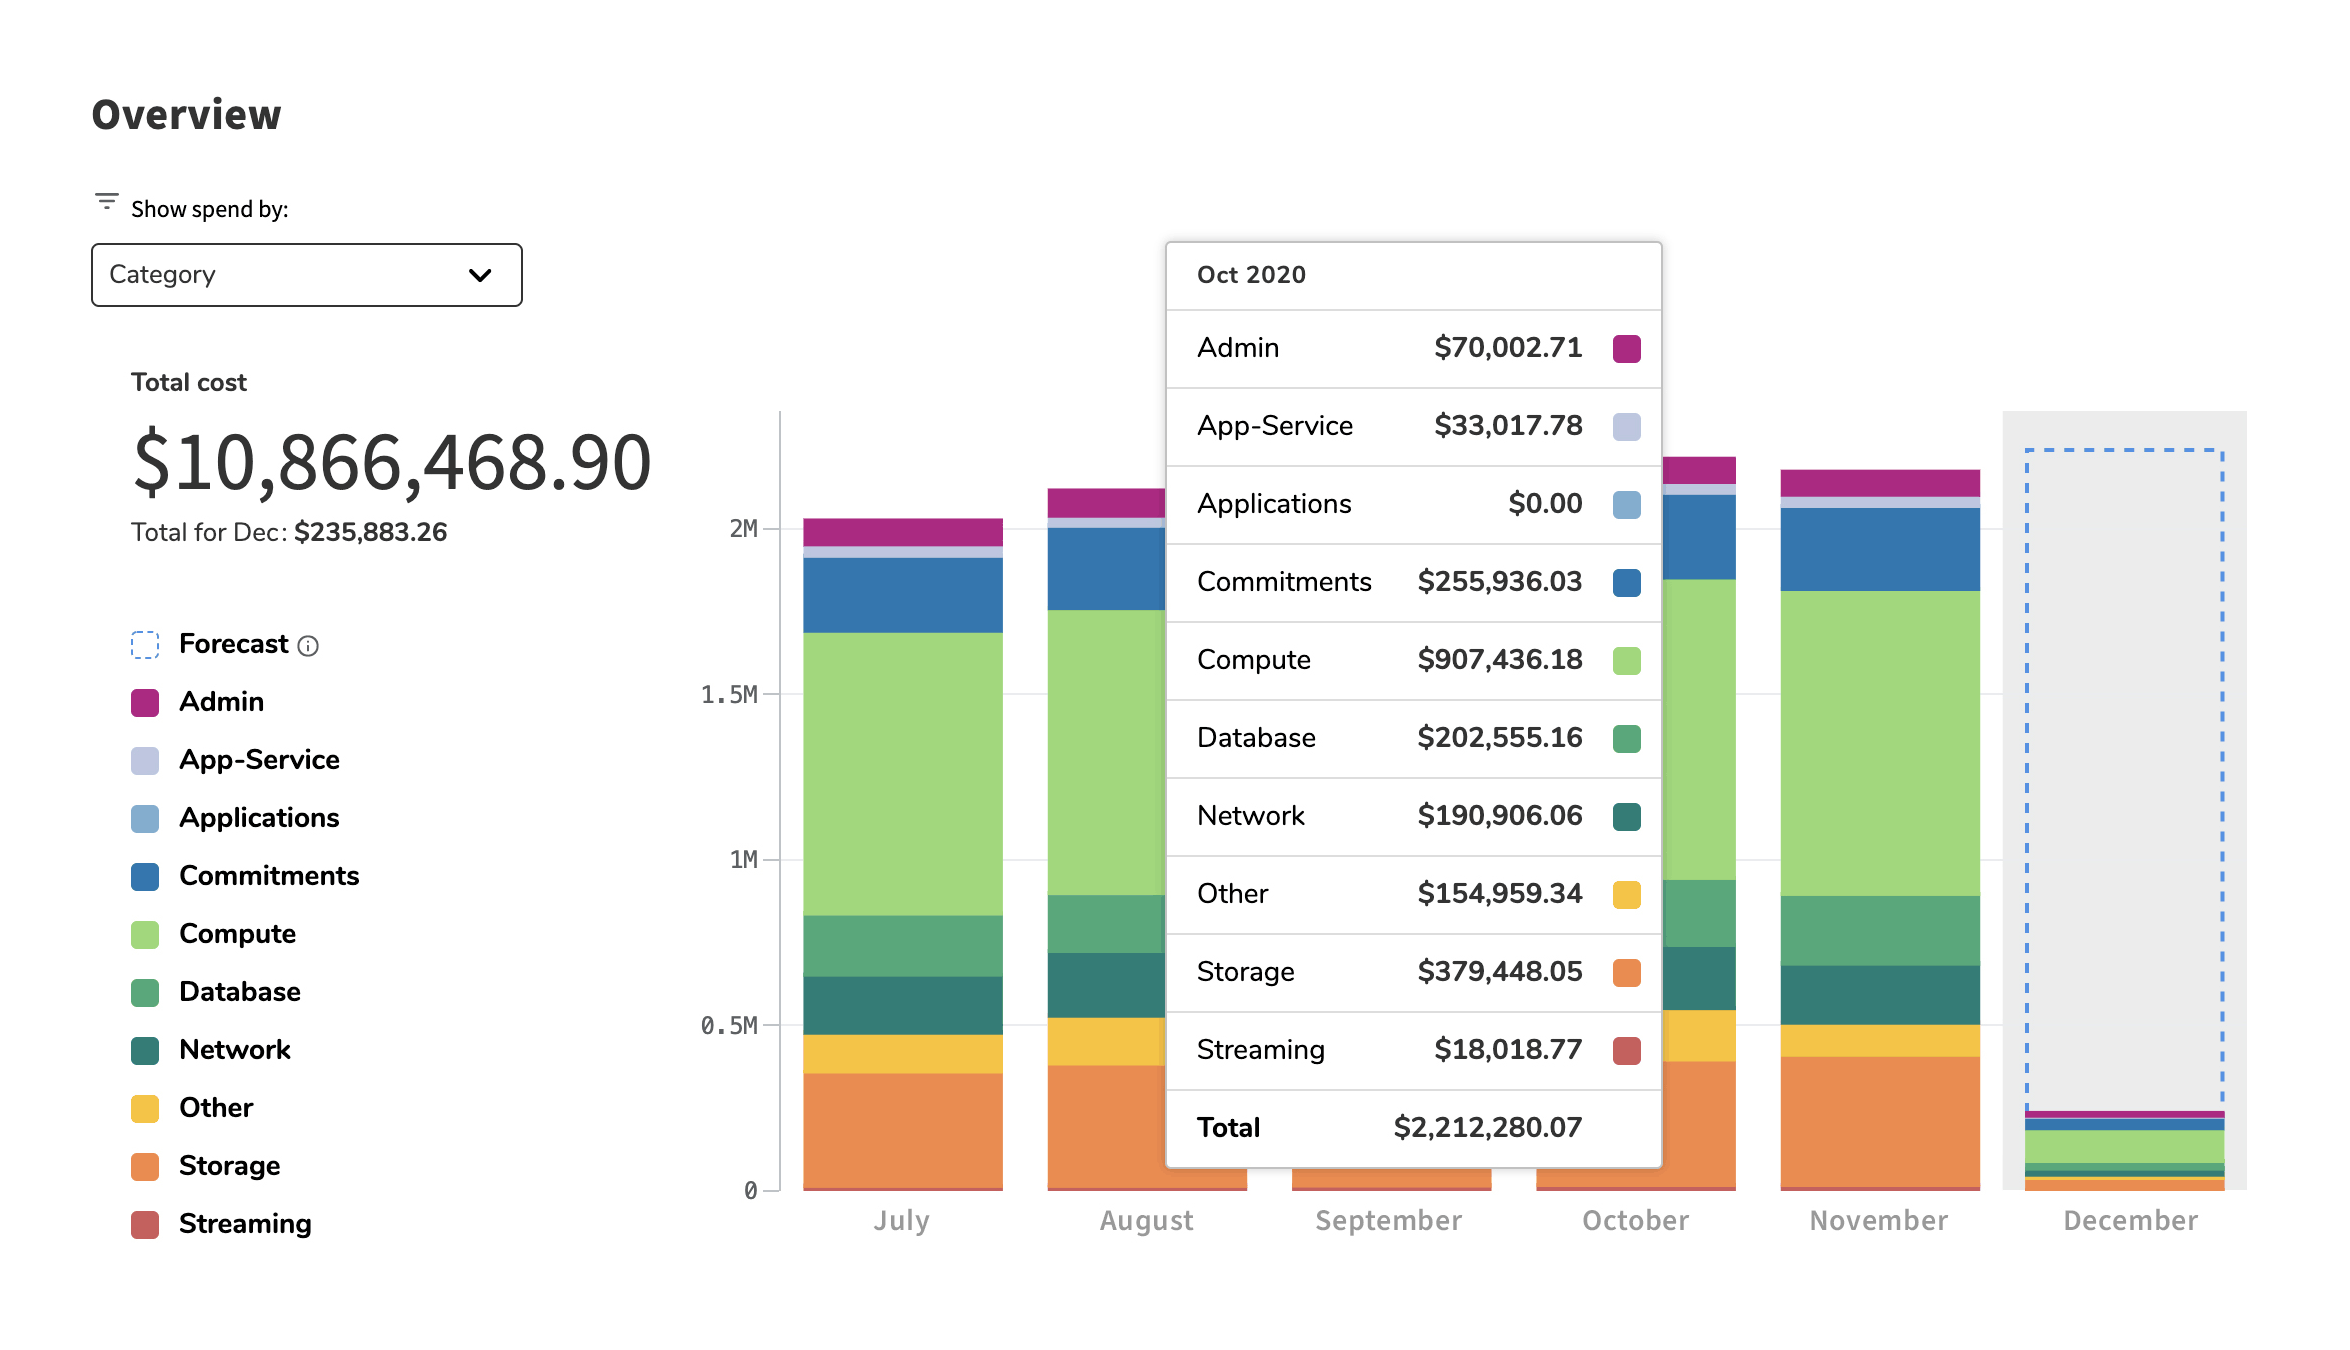Click the November axis label
The height and width of the screenshot is (1350, 2350).
(x=1878, y=1221)
